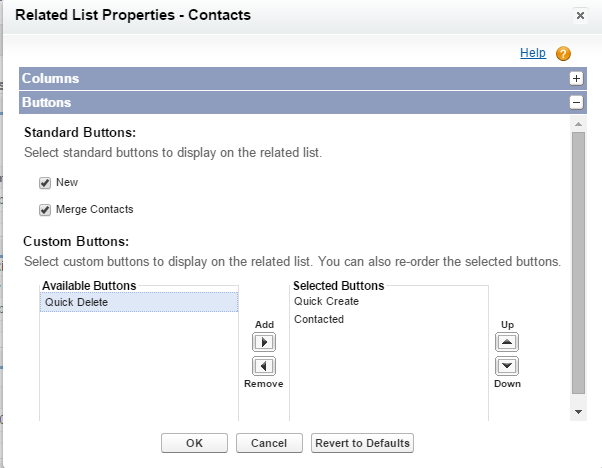Click the orange help question mark icon
The width and height of the screenshot is (602, 468).
(563, 54)
